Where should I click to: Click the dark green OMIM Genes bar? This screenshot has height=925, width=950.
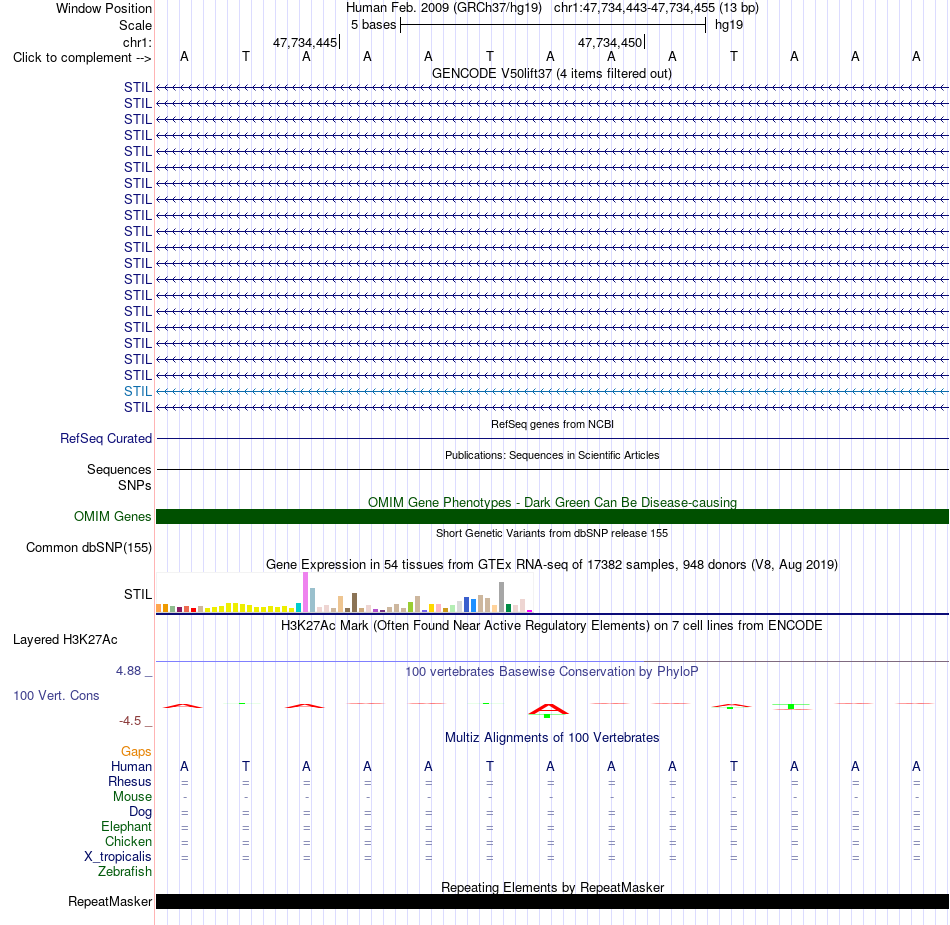click(552, 516)
